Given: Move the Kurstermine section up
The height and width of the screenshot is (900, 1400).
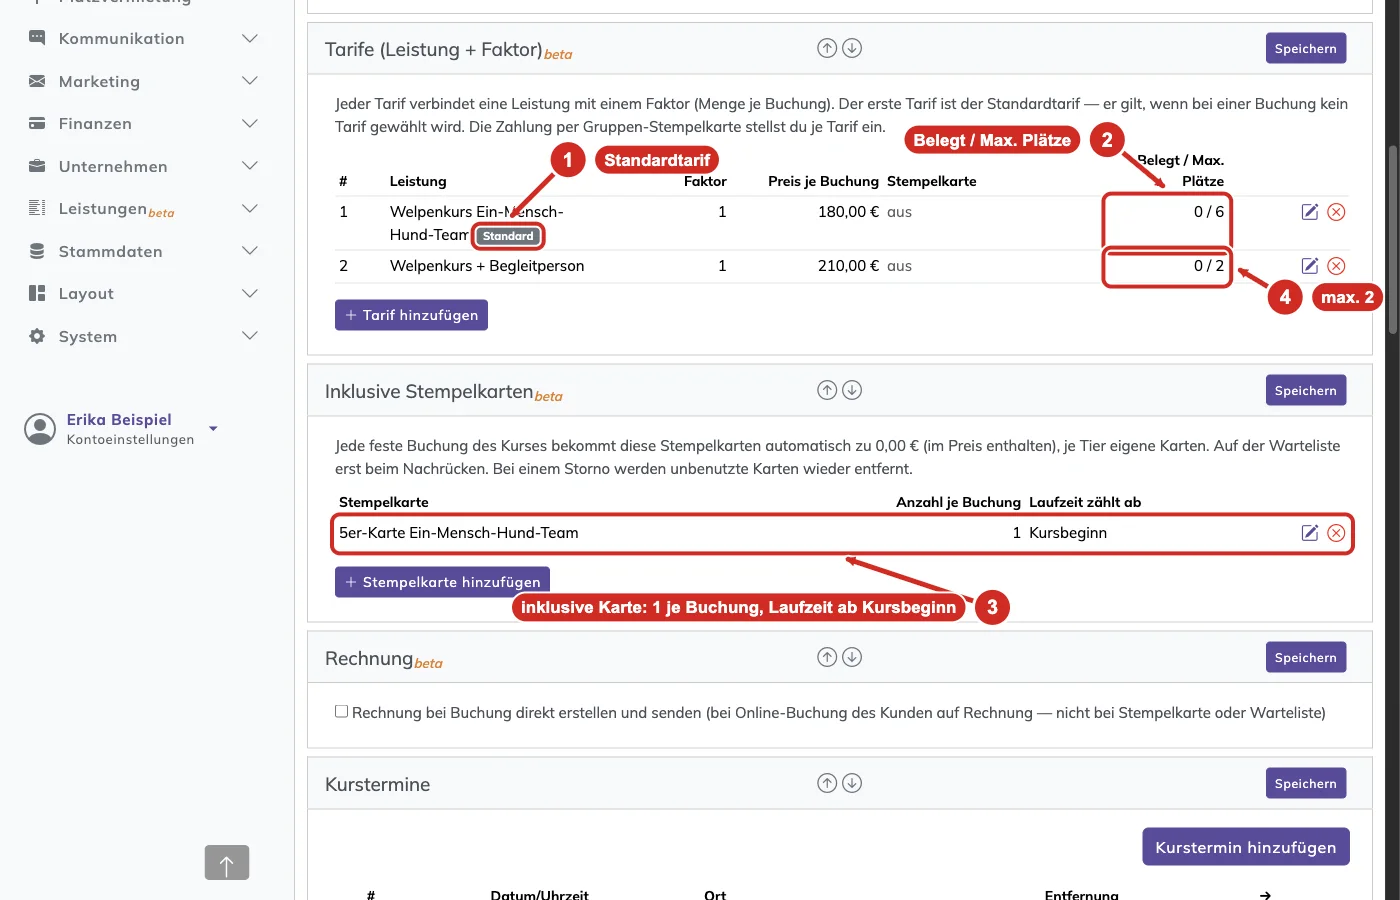Looking at the screenshot, I should [x=827, y=783].
